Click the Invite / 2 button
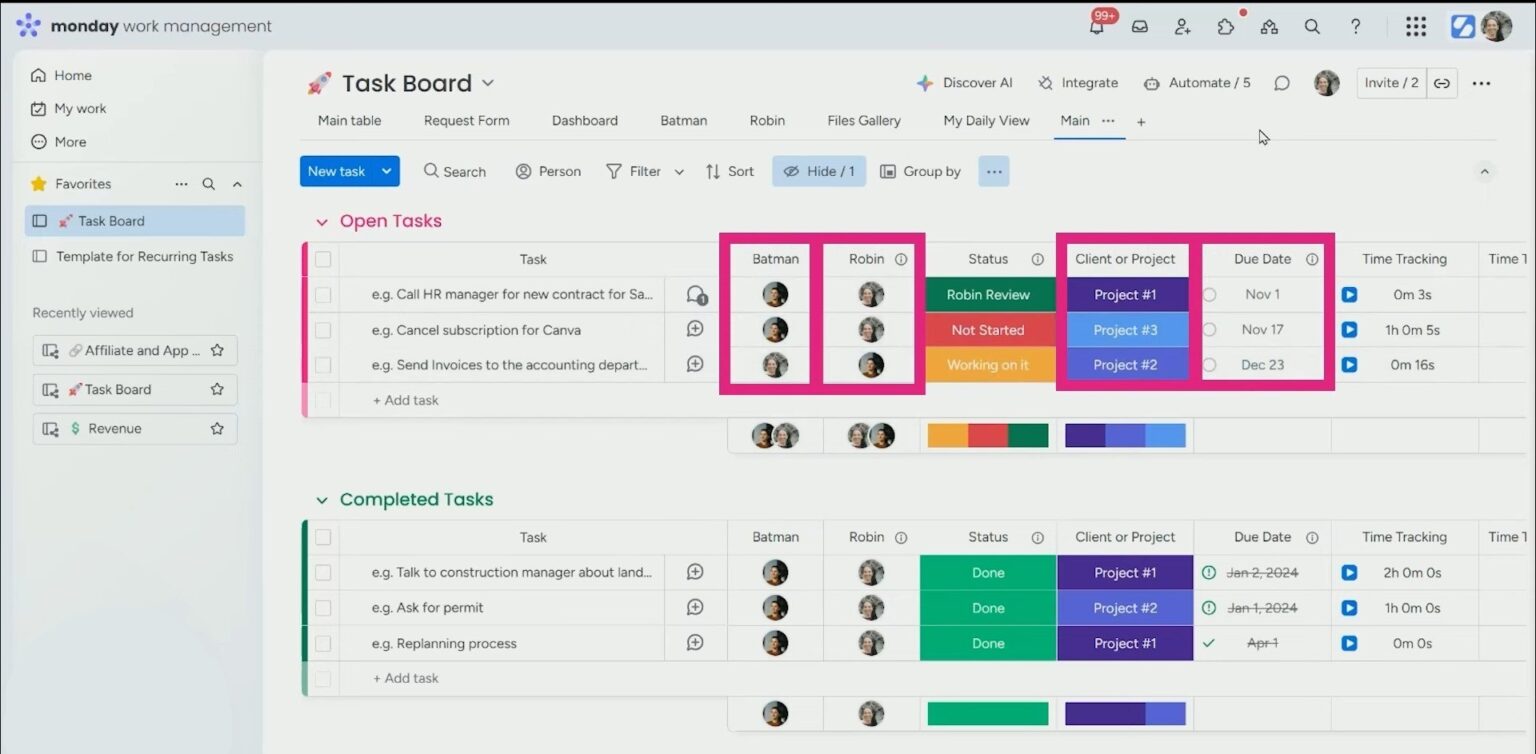This screenshot has height=754, width=1536. coord(1391,83)
